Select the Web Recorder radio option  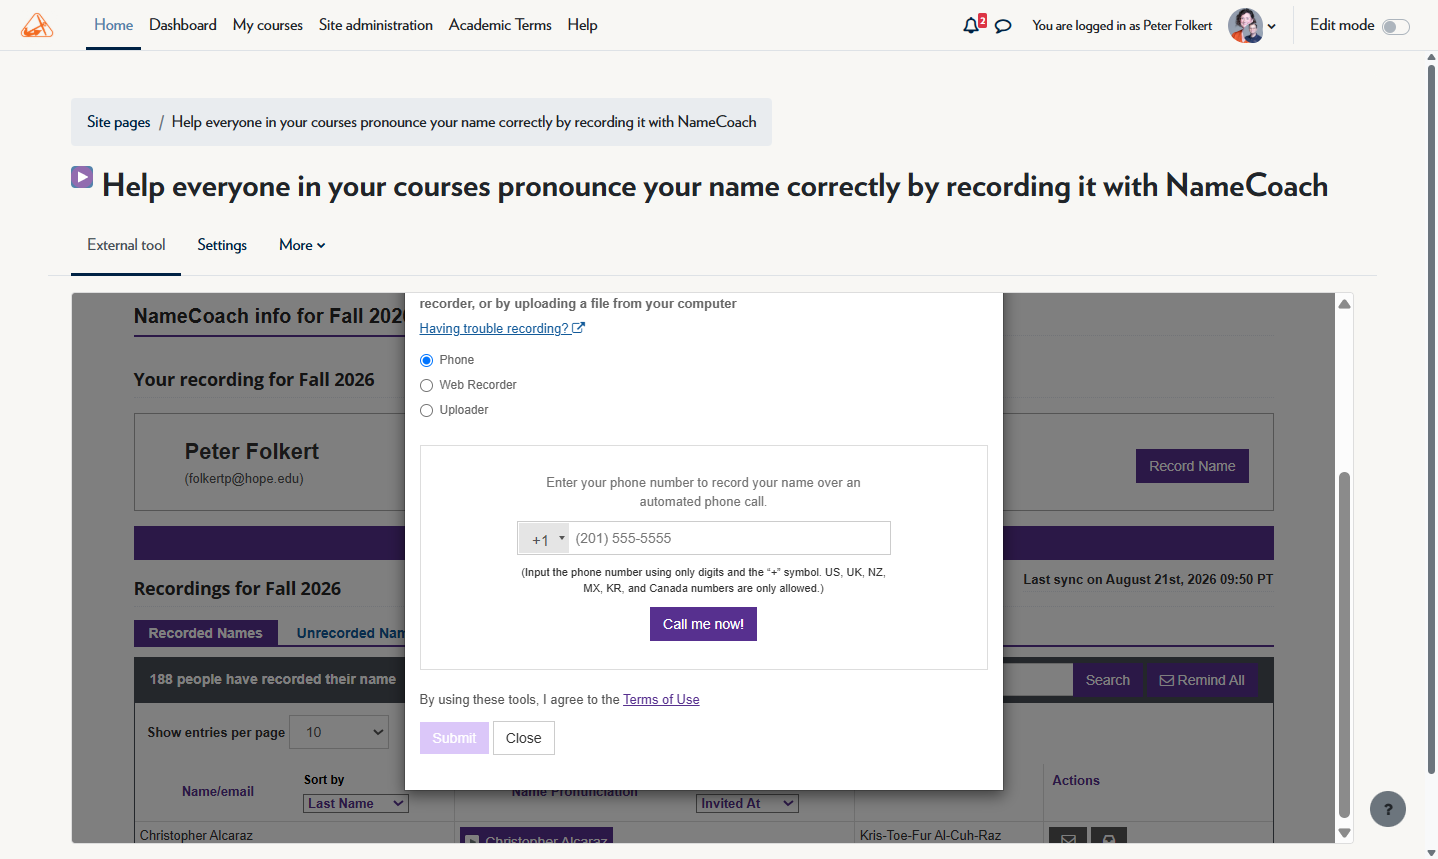click(x=426, y=385)
